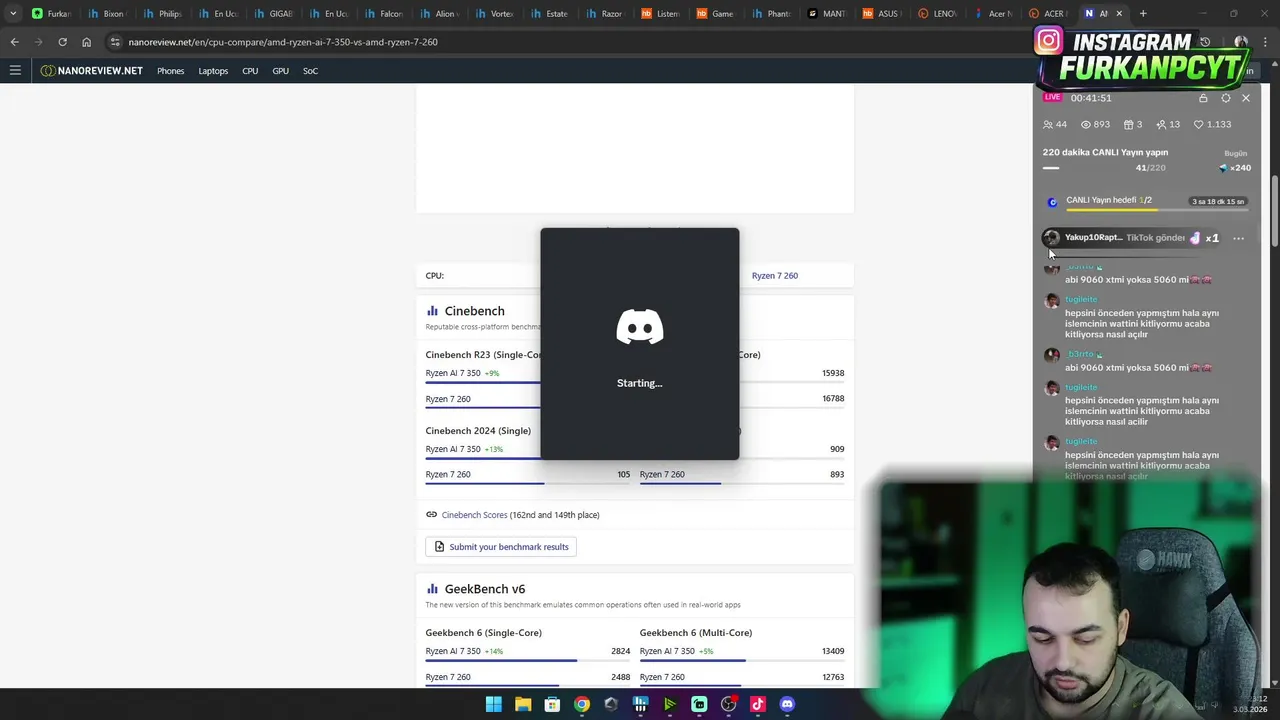Click the Ryzen 7 260 header link

click(x=775, y=276)
